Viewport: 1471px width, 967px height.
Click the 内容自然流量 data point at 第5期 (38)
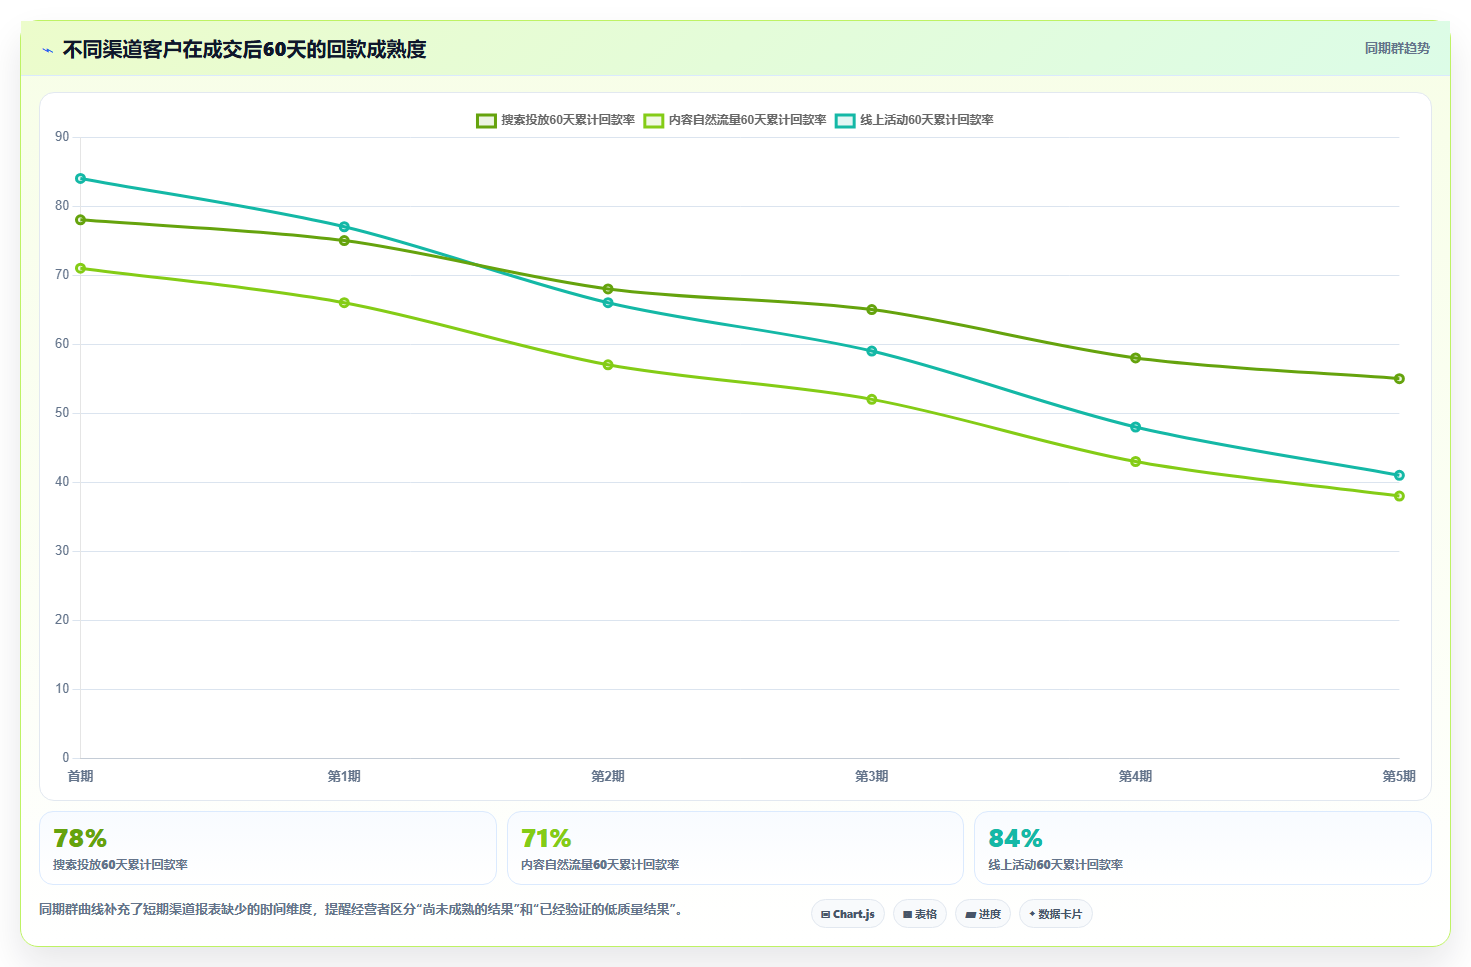coord(1399,496)
